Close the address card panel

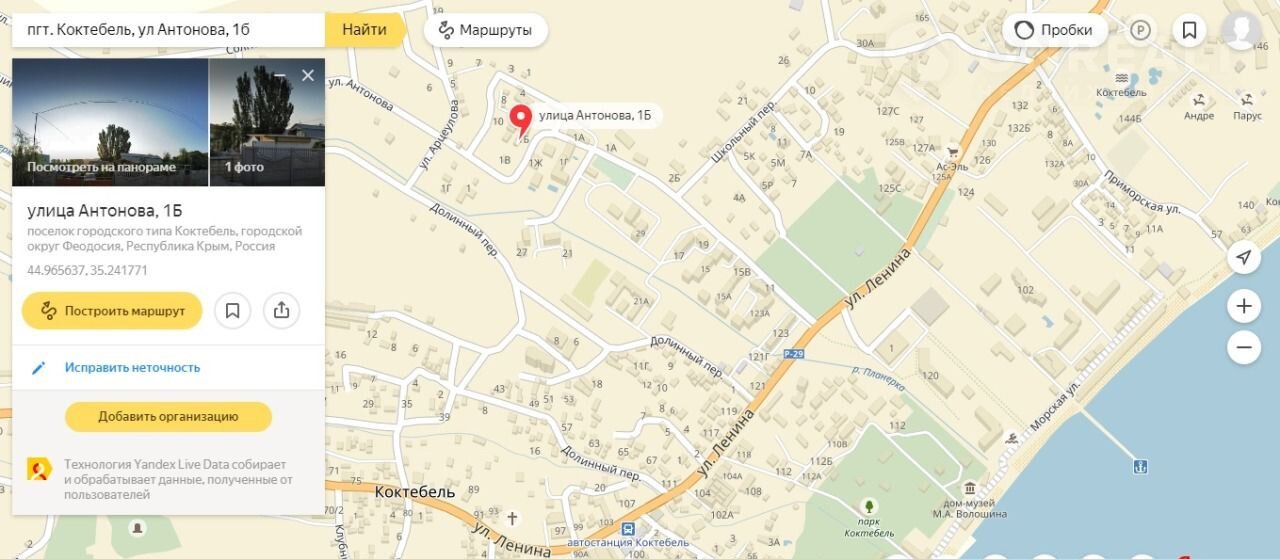coord(308,76)
